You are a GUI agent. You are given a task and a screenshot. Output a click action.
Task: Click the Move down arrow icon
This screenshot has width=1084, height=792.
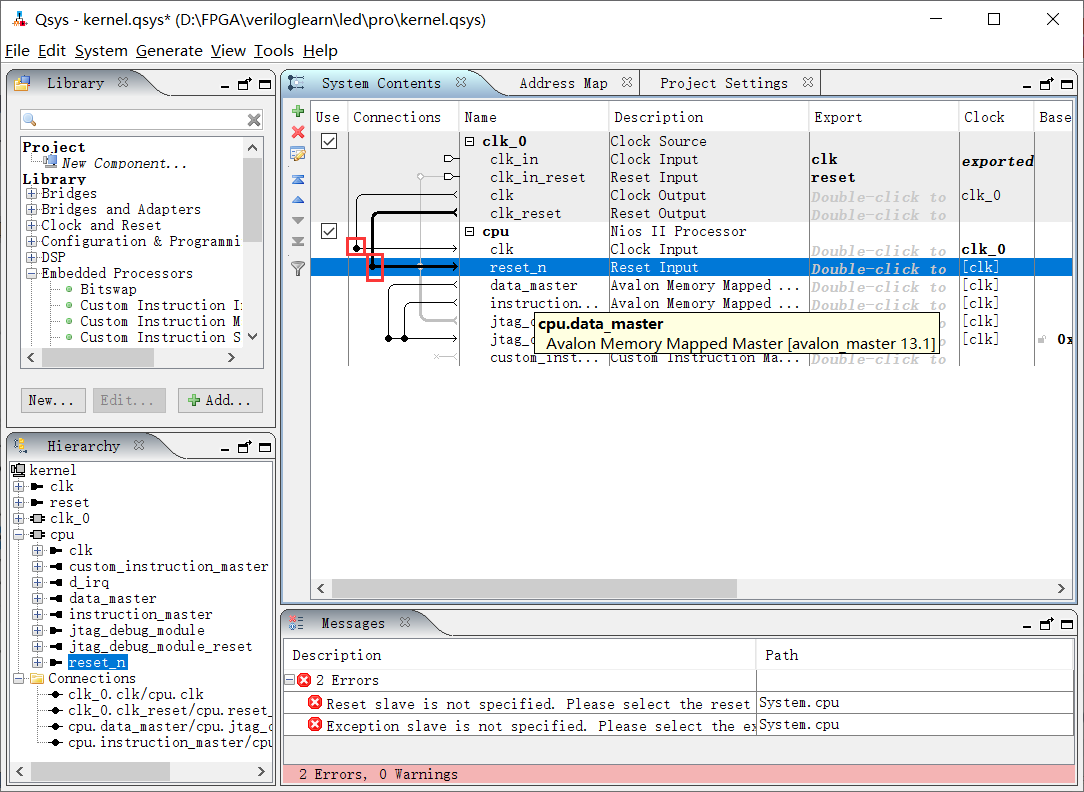point(298,220)
